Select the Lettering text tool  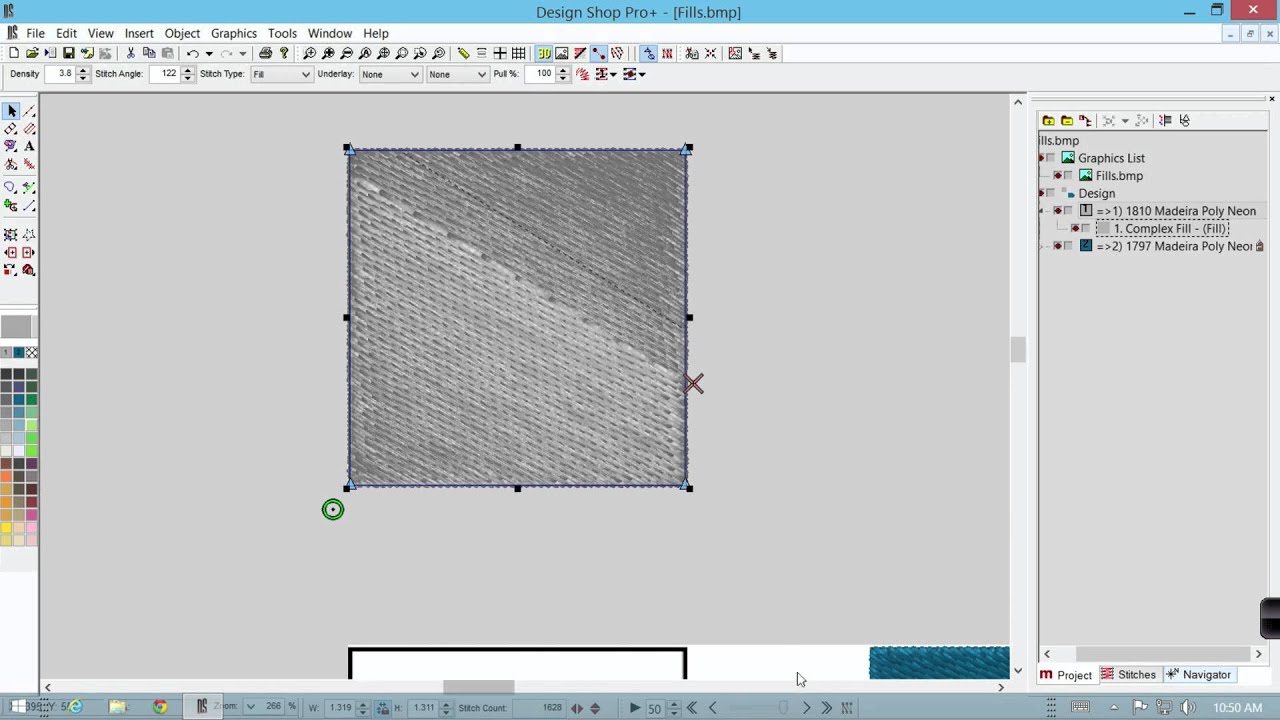[29, 146]
